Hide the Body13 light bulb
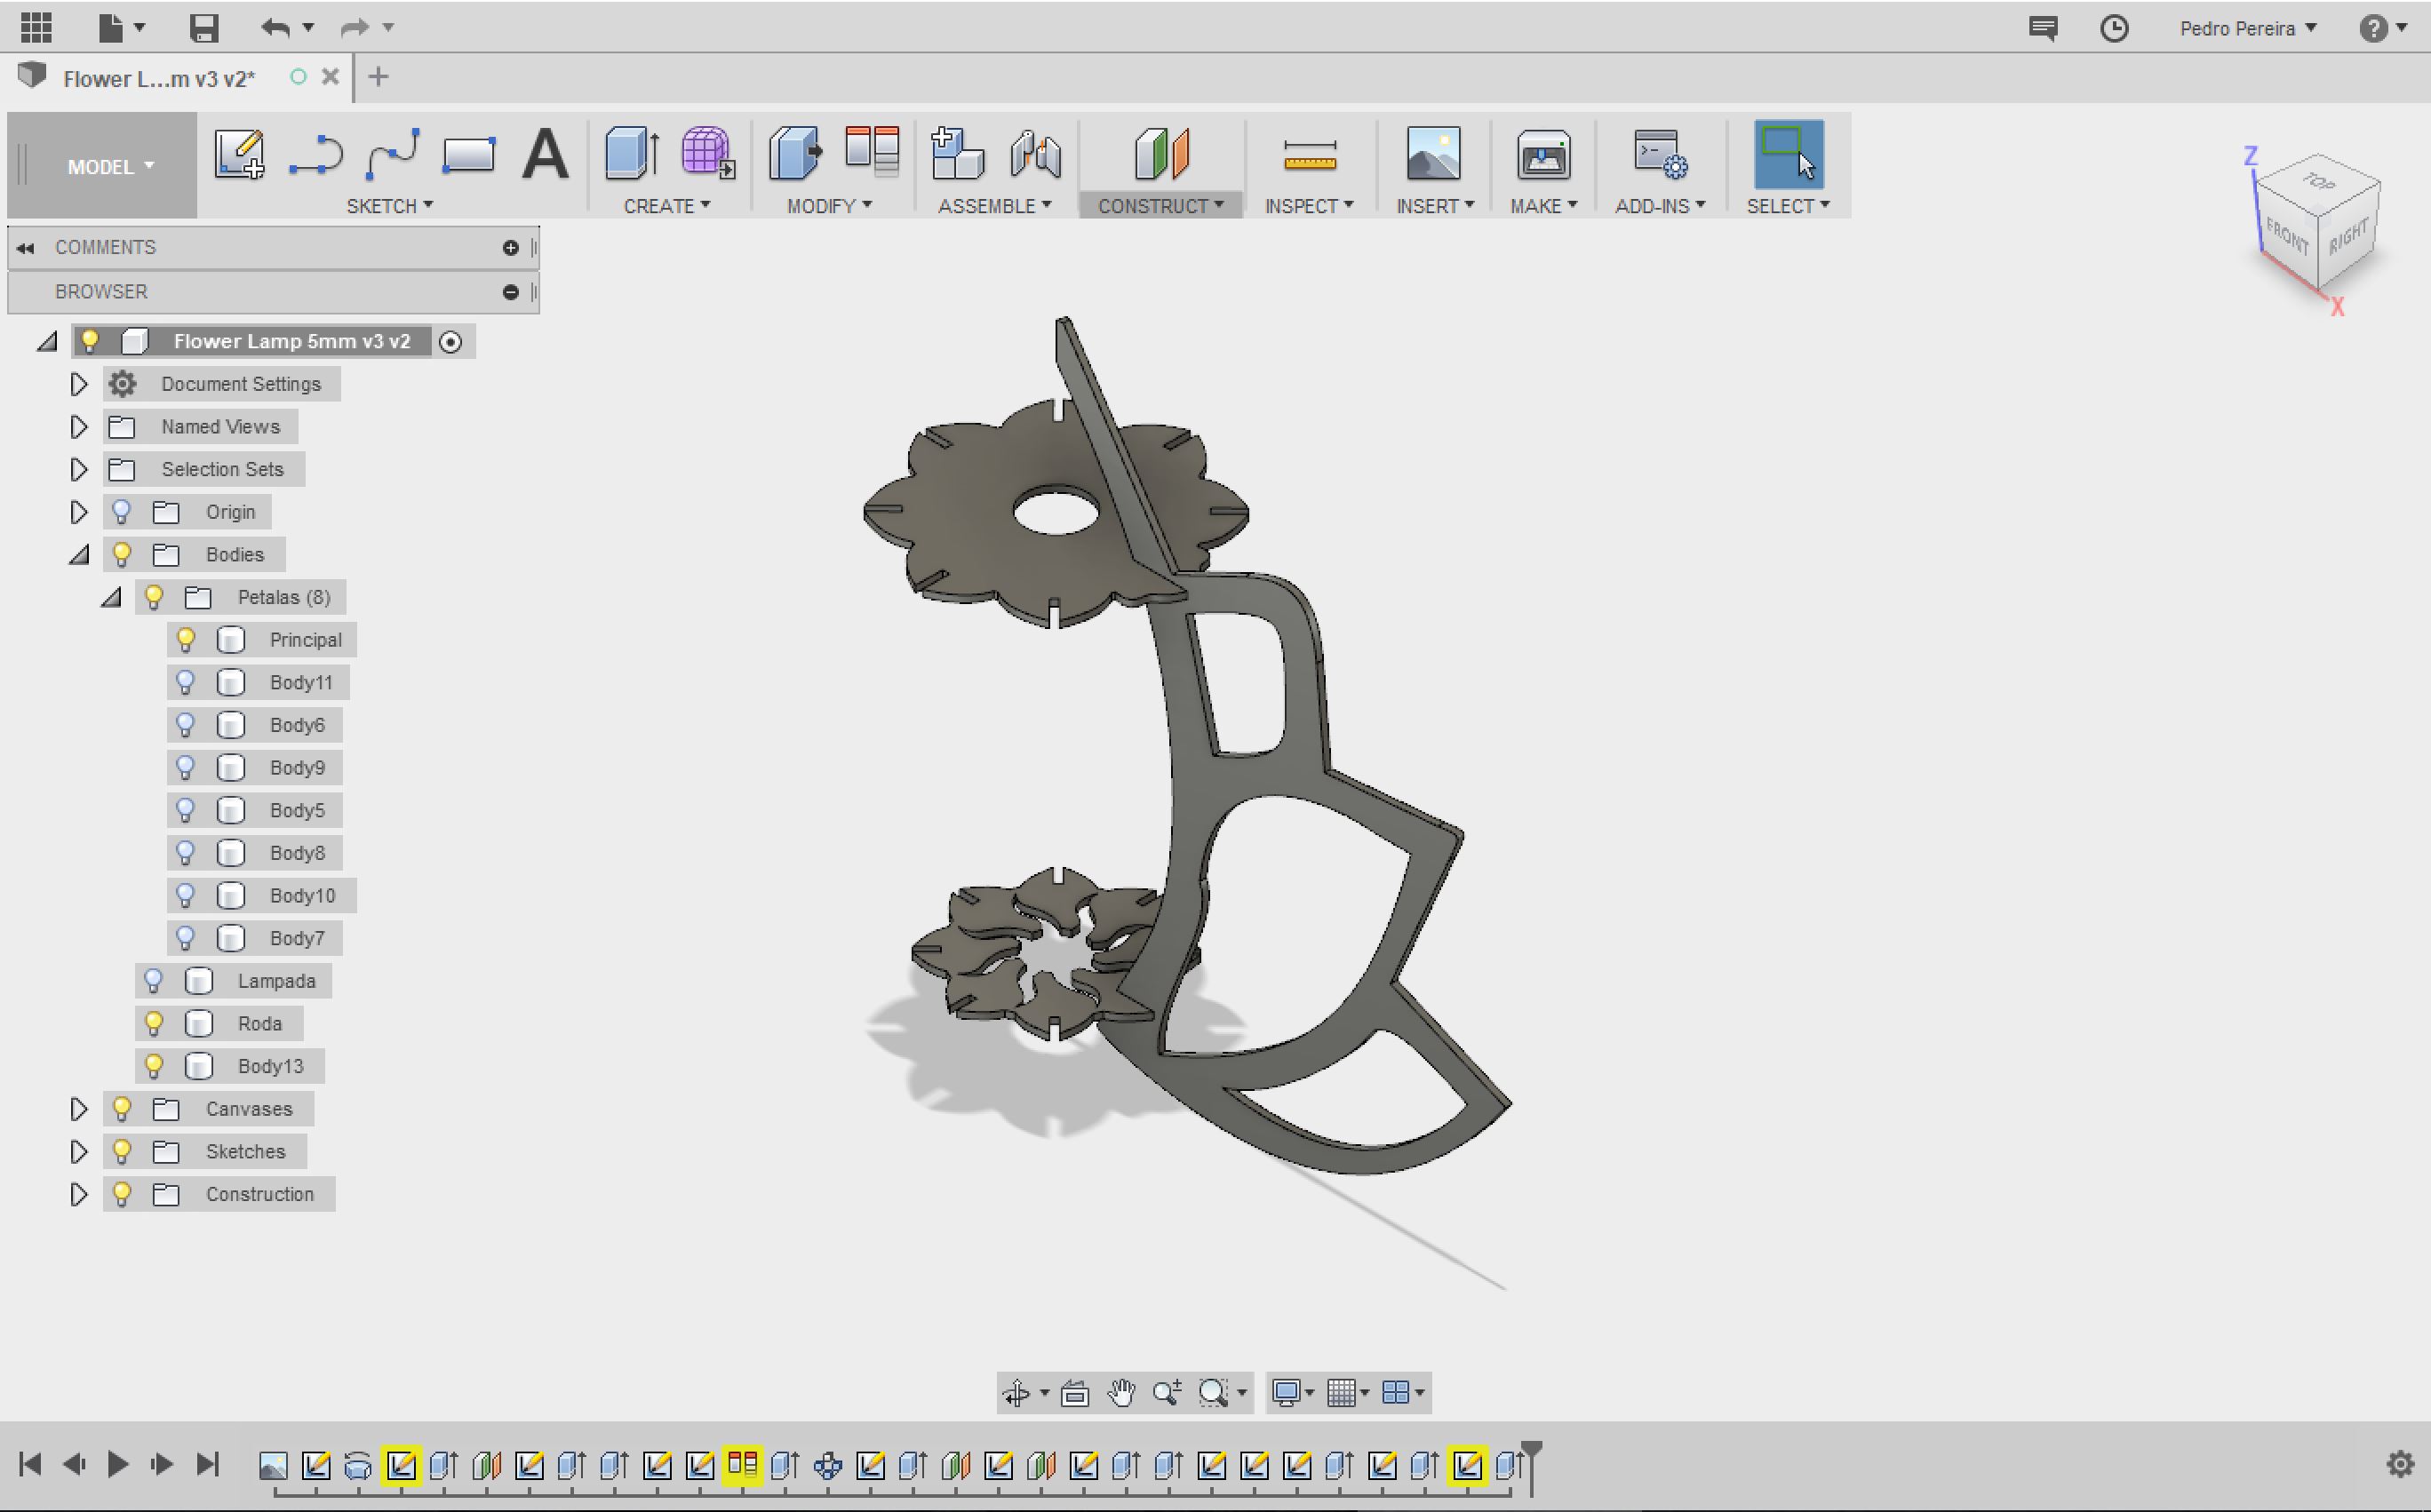The width and height of the screenshot is (2431, 1512). [153, 1066]
